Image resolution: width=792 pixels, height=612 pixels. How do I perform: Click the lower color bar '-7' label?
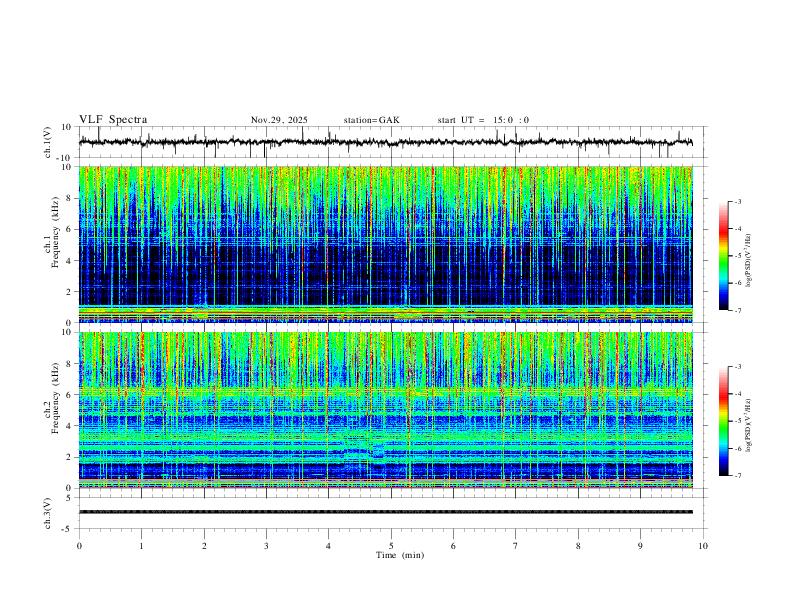tap(737, 475)
